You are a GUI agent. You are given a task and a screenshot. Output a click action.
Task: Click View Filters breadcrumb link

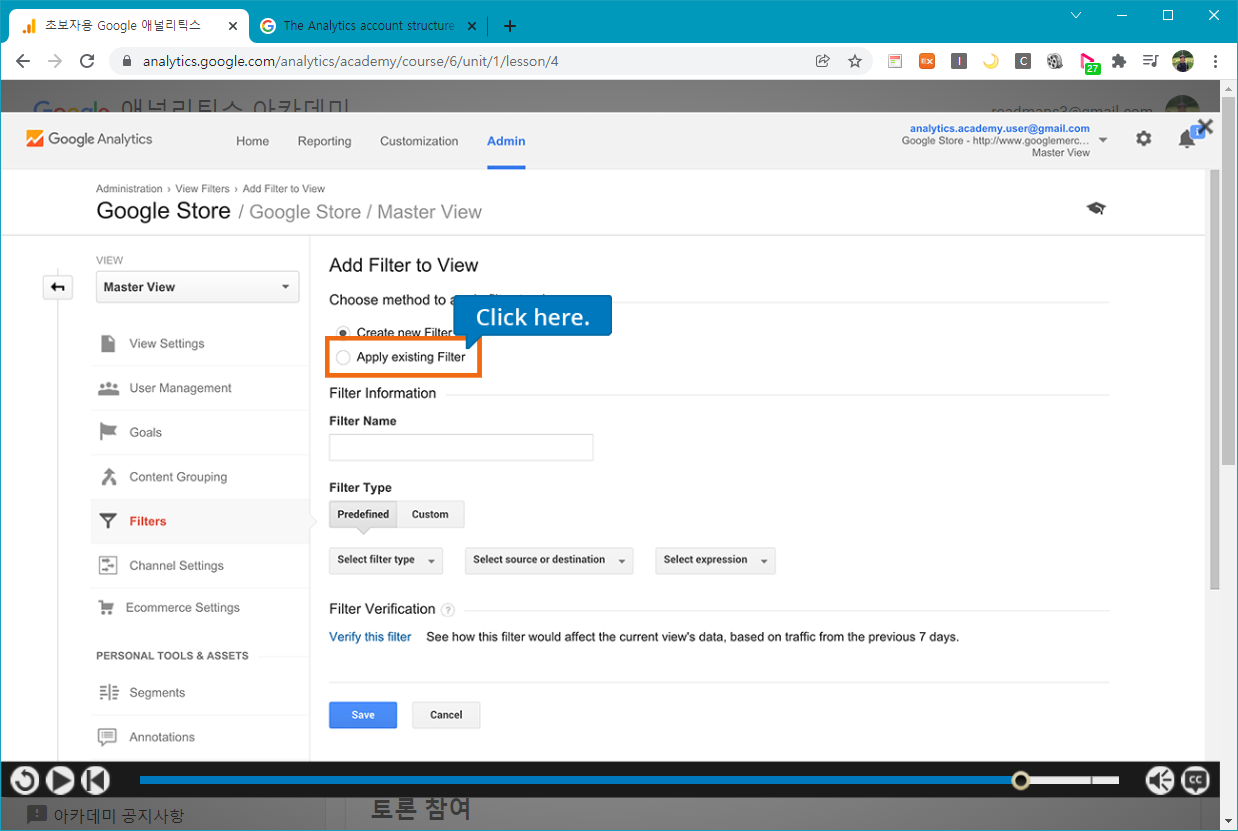pos(202,189)
